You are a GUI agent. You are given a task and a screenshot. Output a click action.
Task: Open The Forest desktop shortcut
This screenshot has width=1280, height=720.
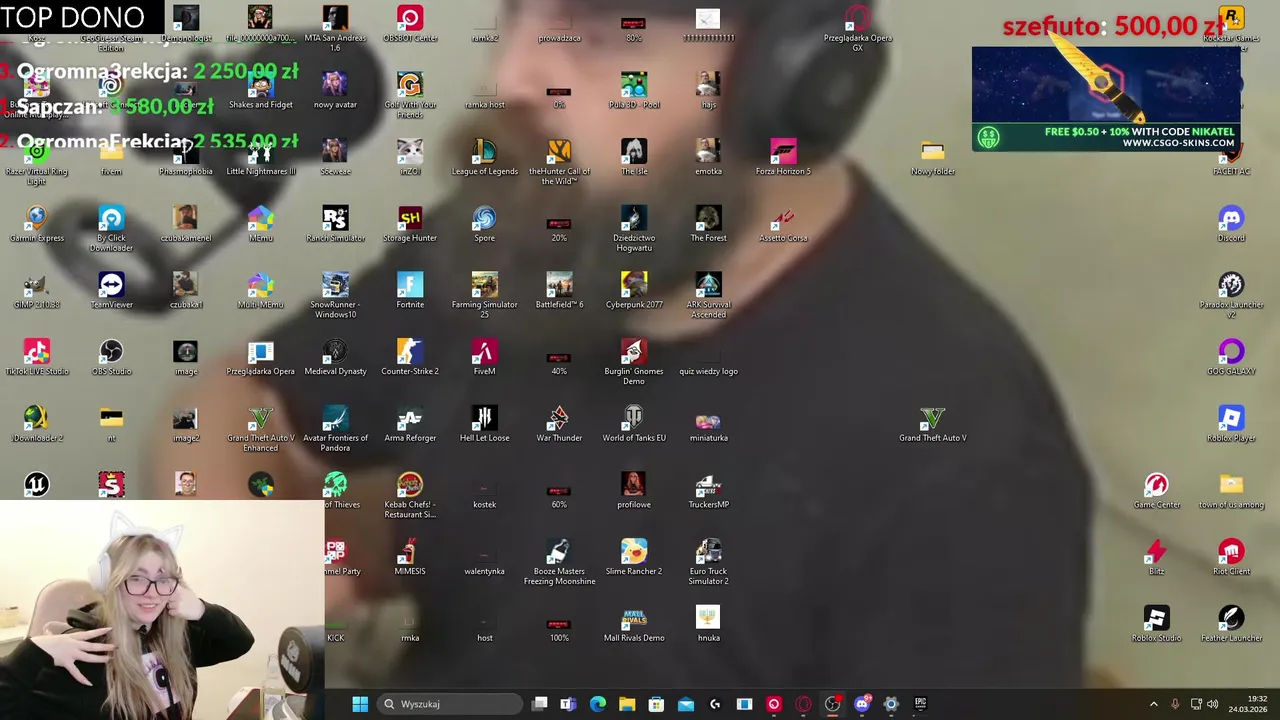click(x=708, y=224)
